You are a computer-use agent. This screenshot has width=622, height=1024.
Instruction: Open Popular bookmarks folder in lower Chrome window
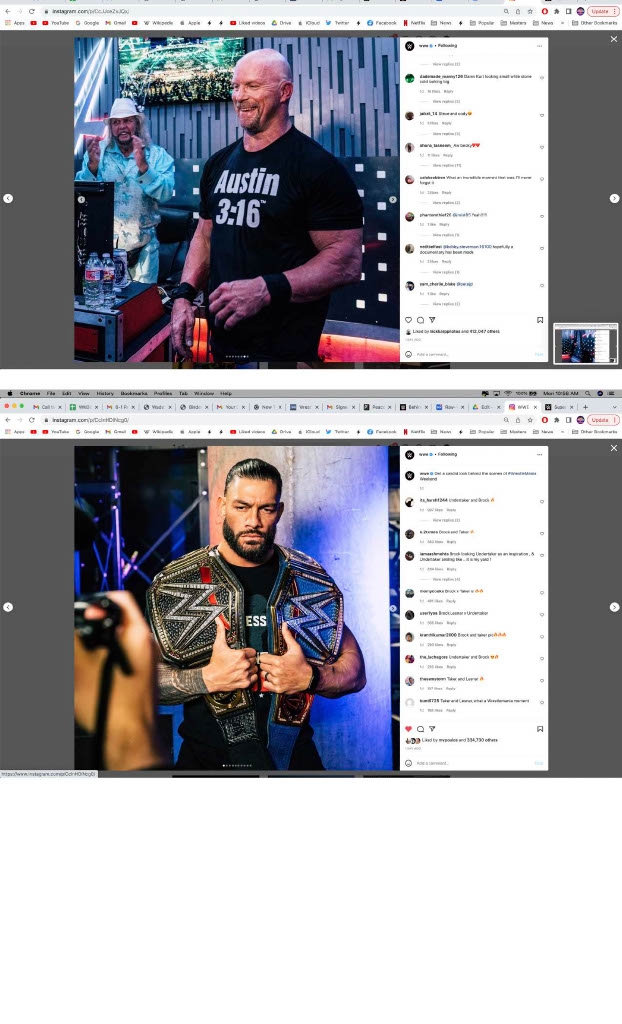click(x=483, y=432)
